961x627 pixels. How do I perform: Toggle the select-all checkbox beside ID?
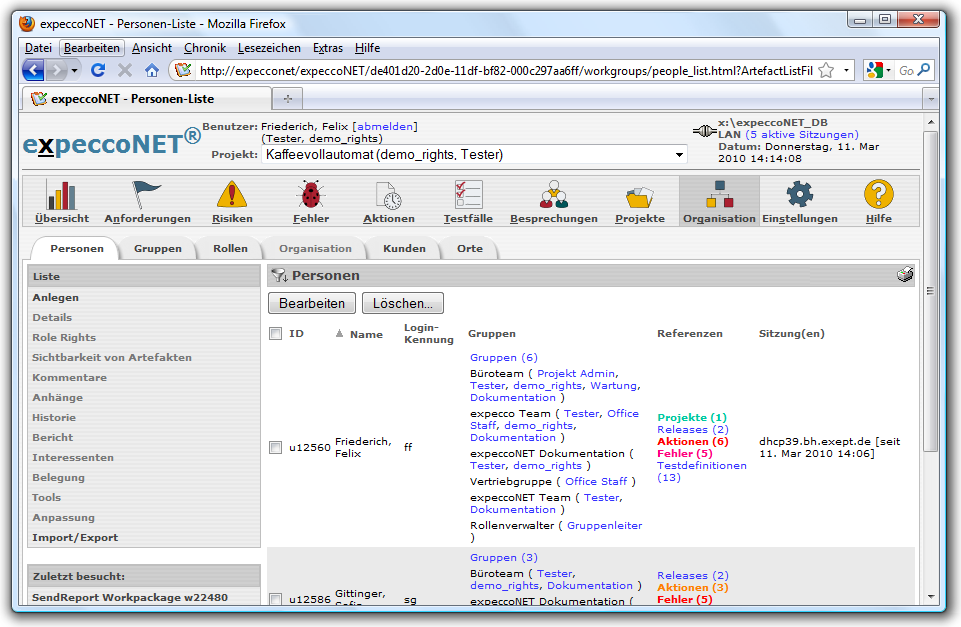[276, 334]
